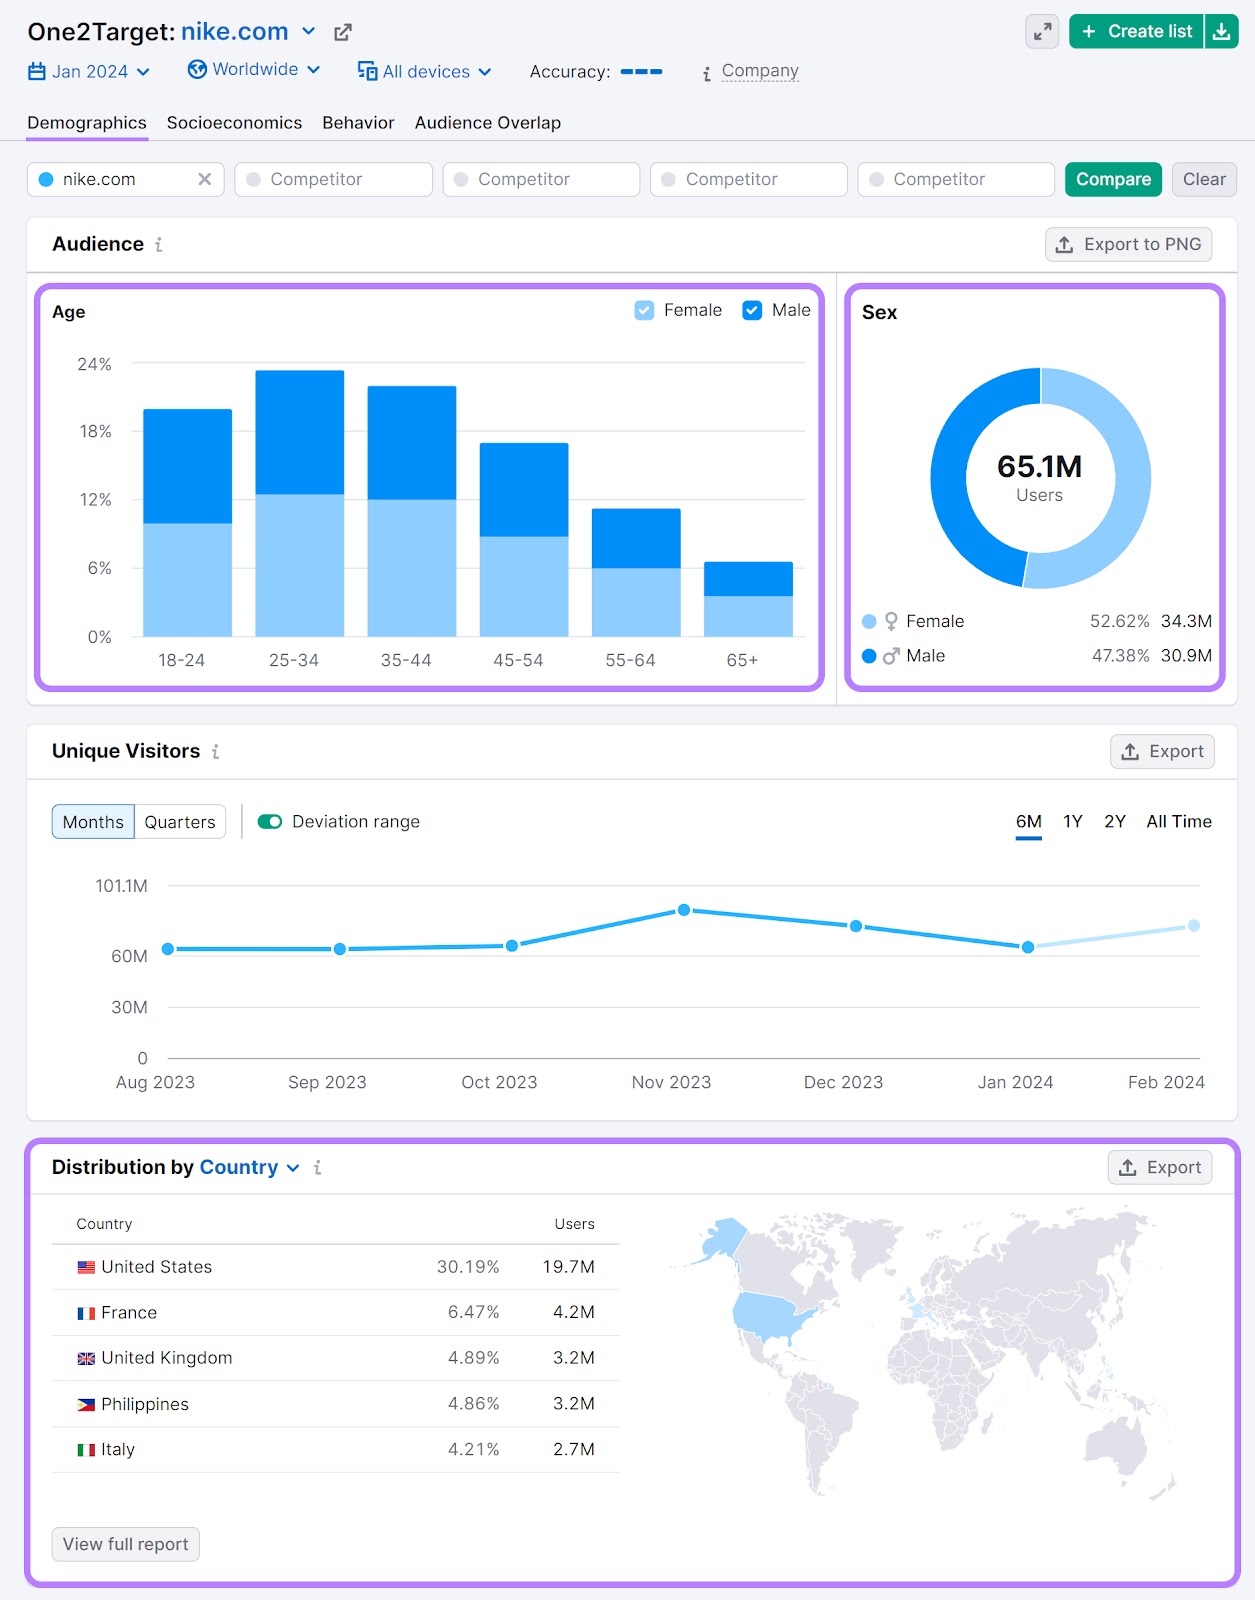Open the Jan 2024 date dropdown

click(89, 72)
